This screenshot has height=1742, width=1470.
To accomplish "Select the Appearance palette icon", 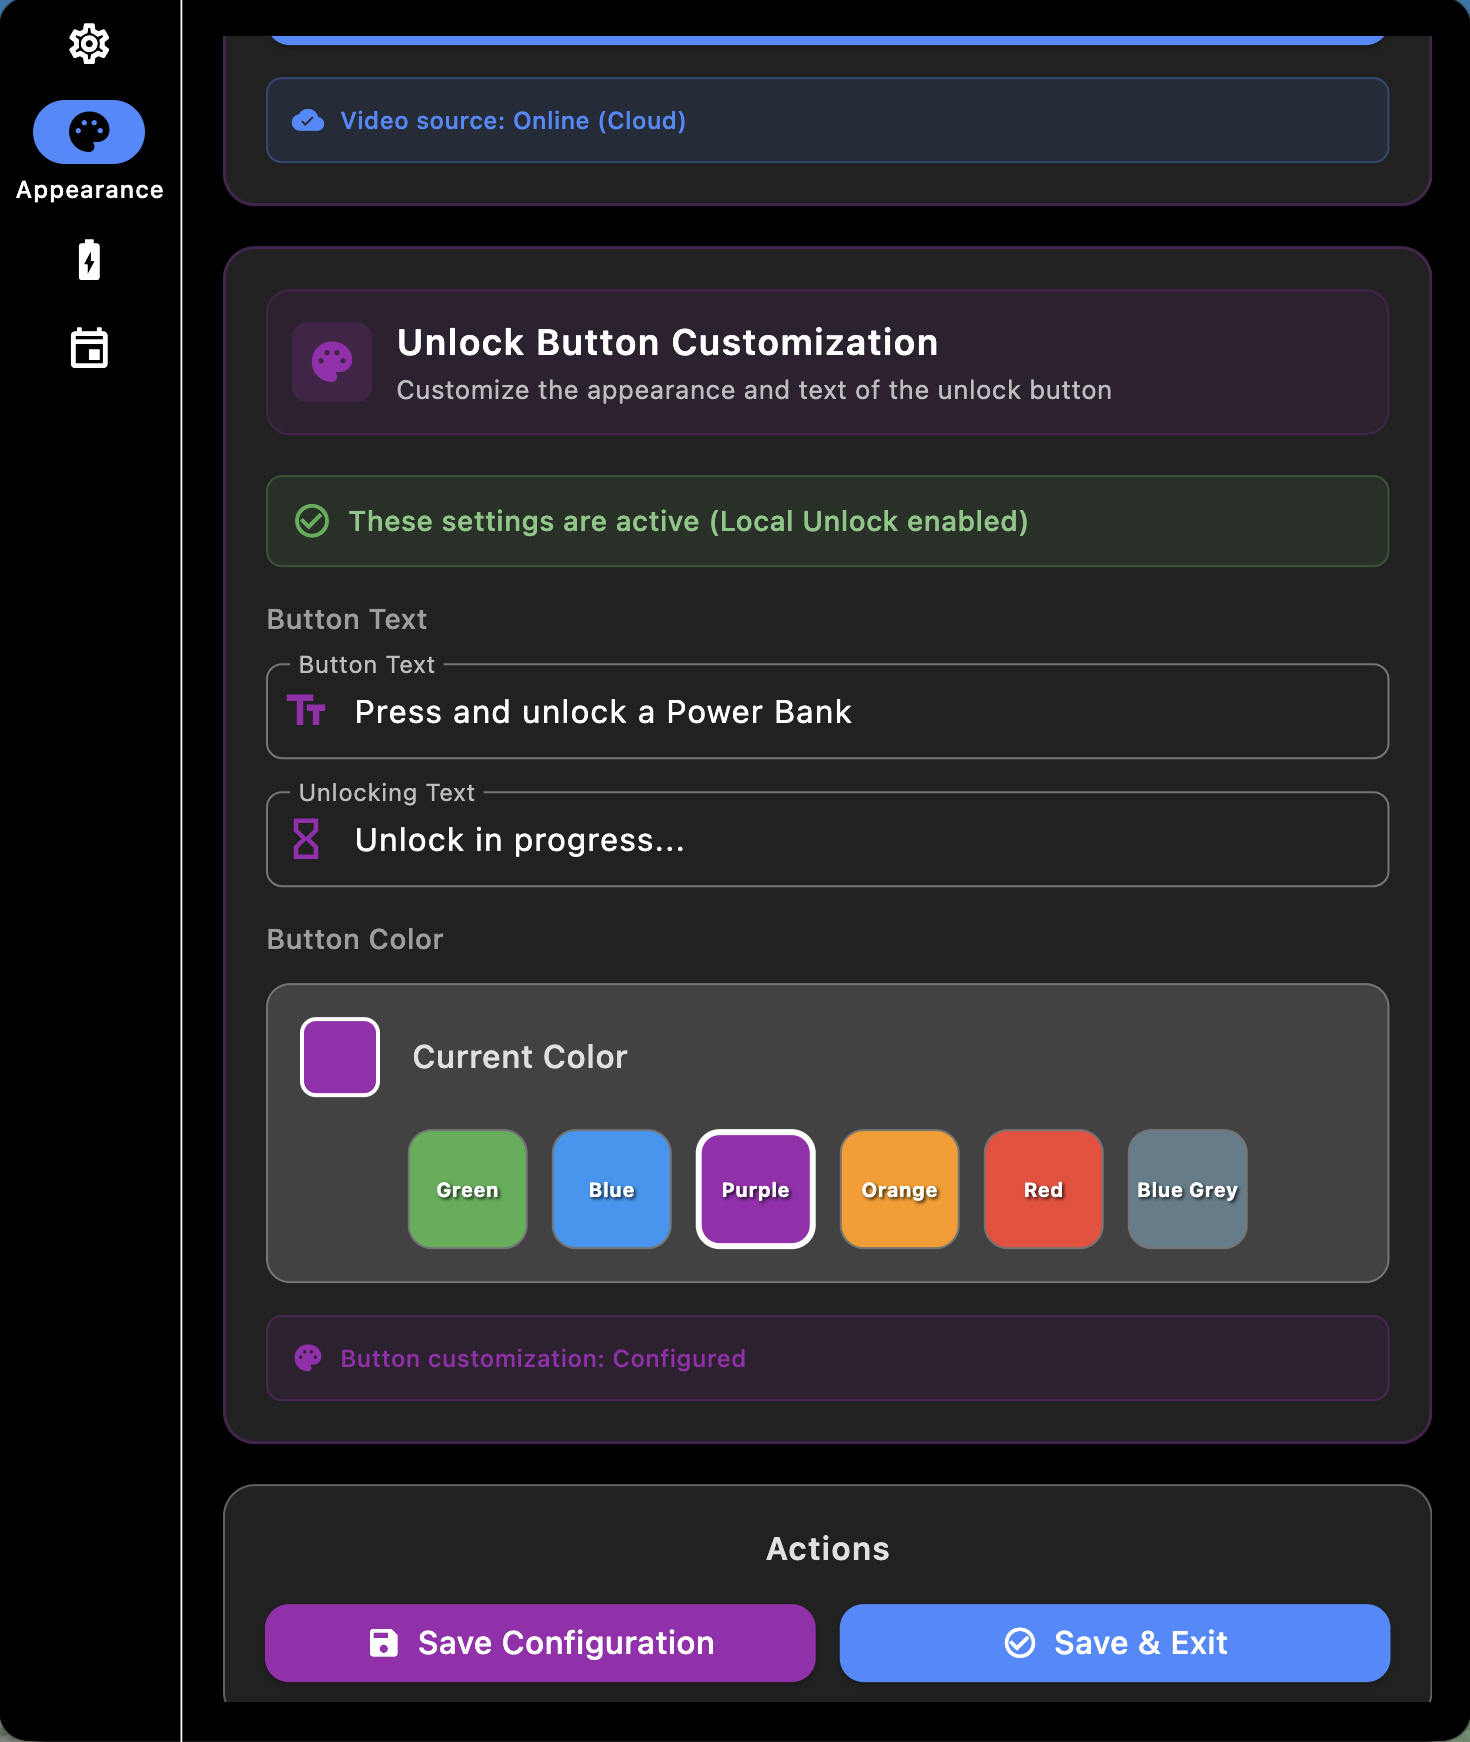I will click(x=89, y=131).
